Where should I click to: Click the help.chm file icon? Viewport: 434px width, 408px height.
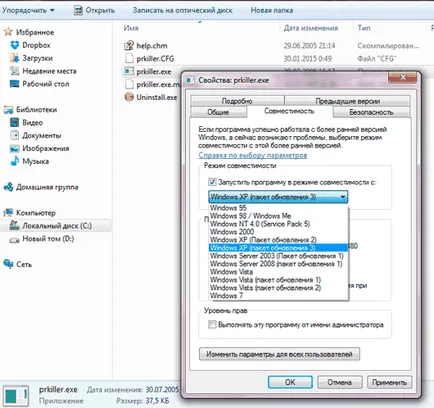click(129, 46)
